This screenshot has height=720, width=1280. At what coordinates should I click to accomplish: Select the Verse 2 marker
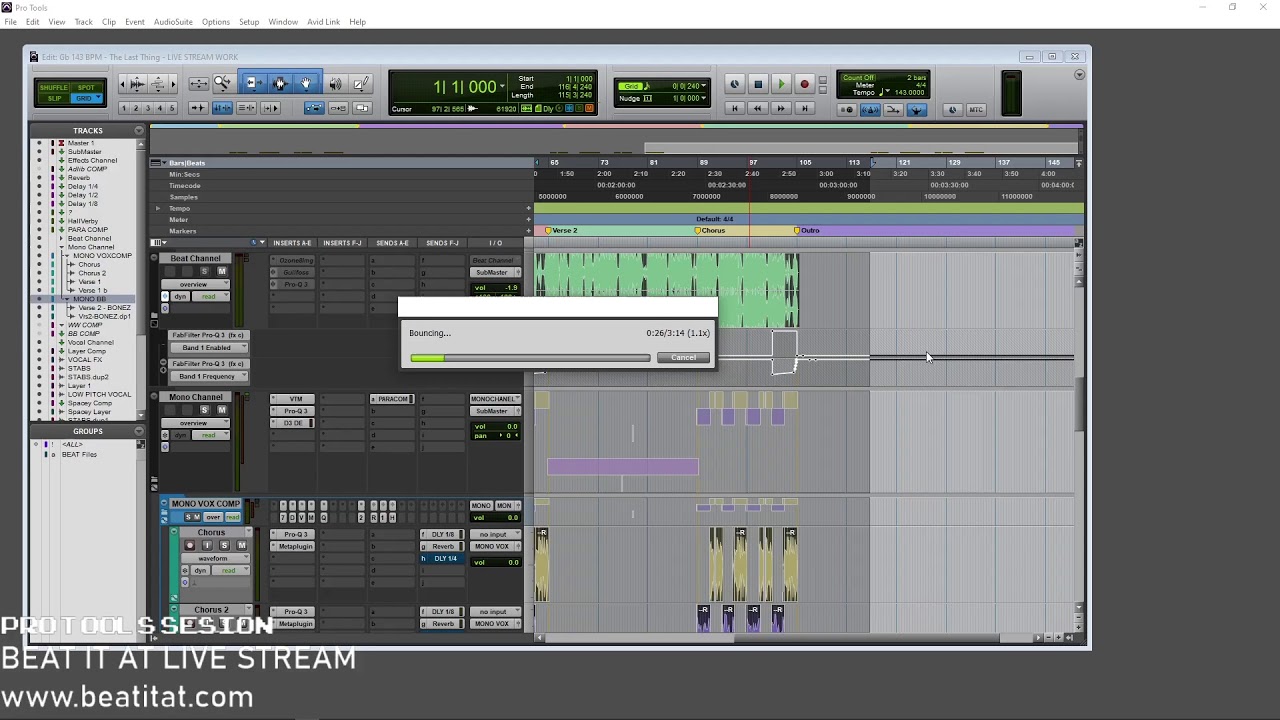coord(562,231)
